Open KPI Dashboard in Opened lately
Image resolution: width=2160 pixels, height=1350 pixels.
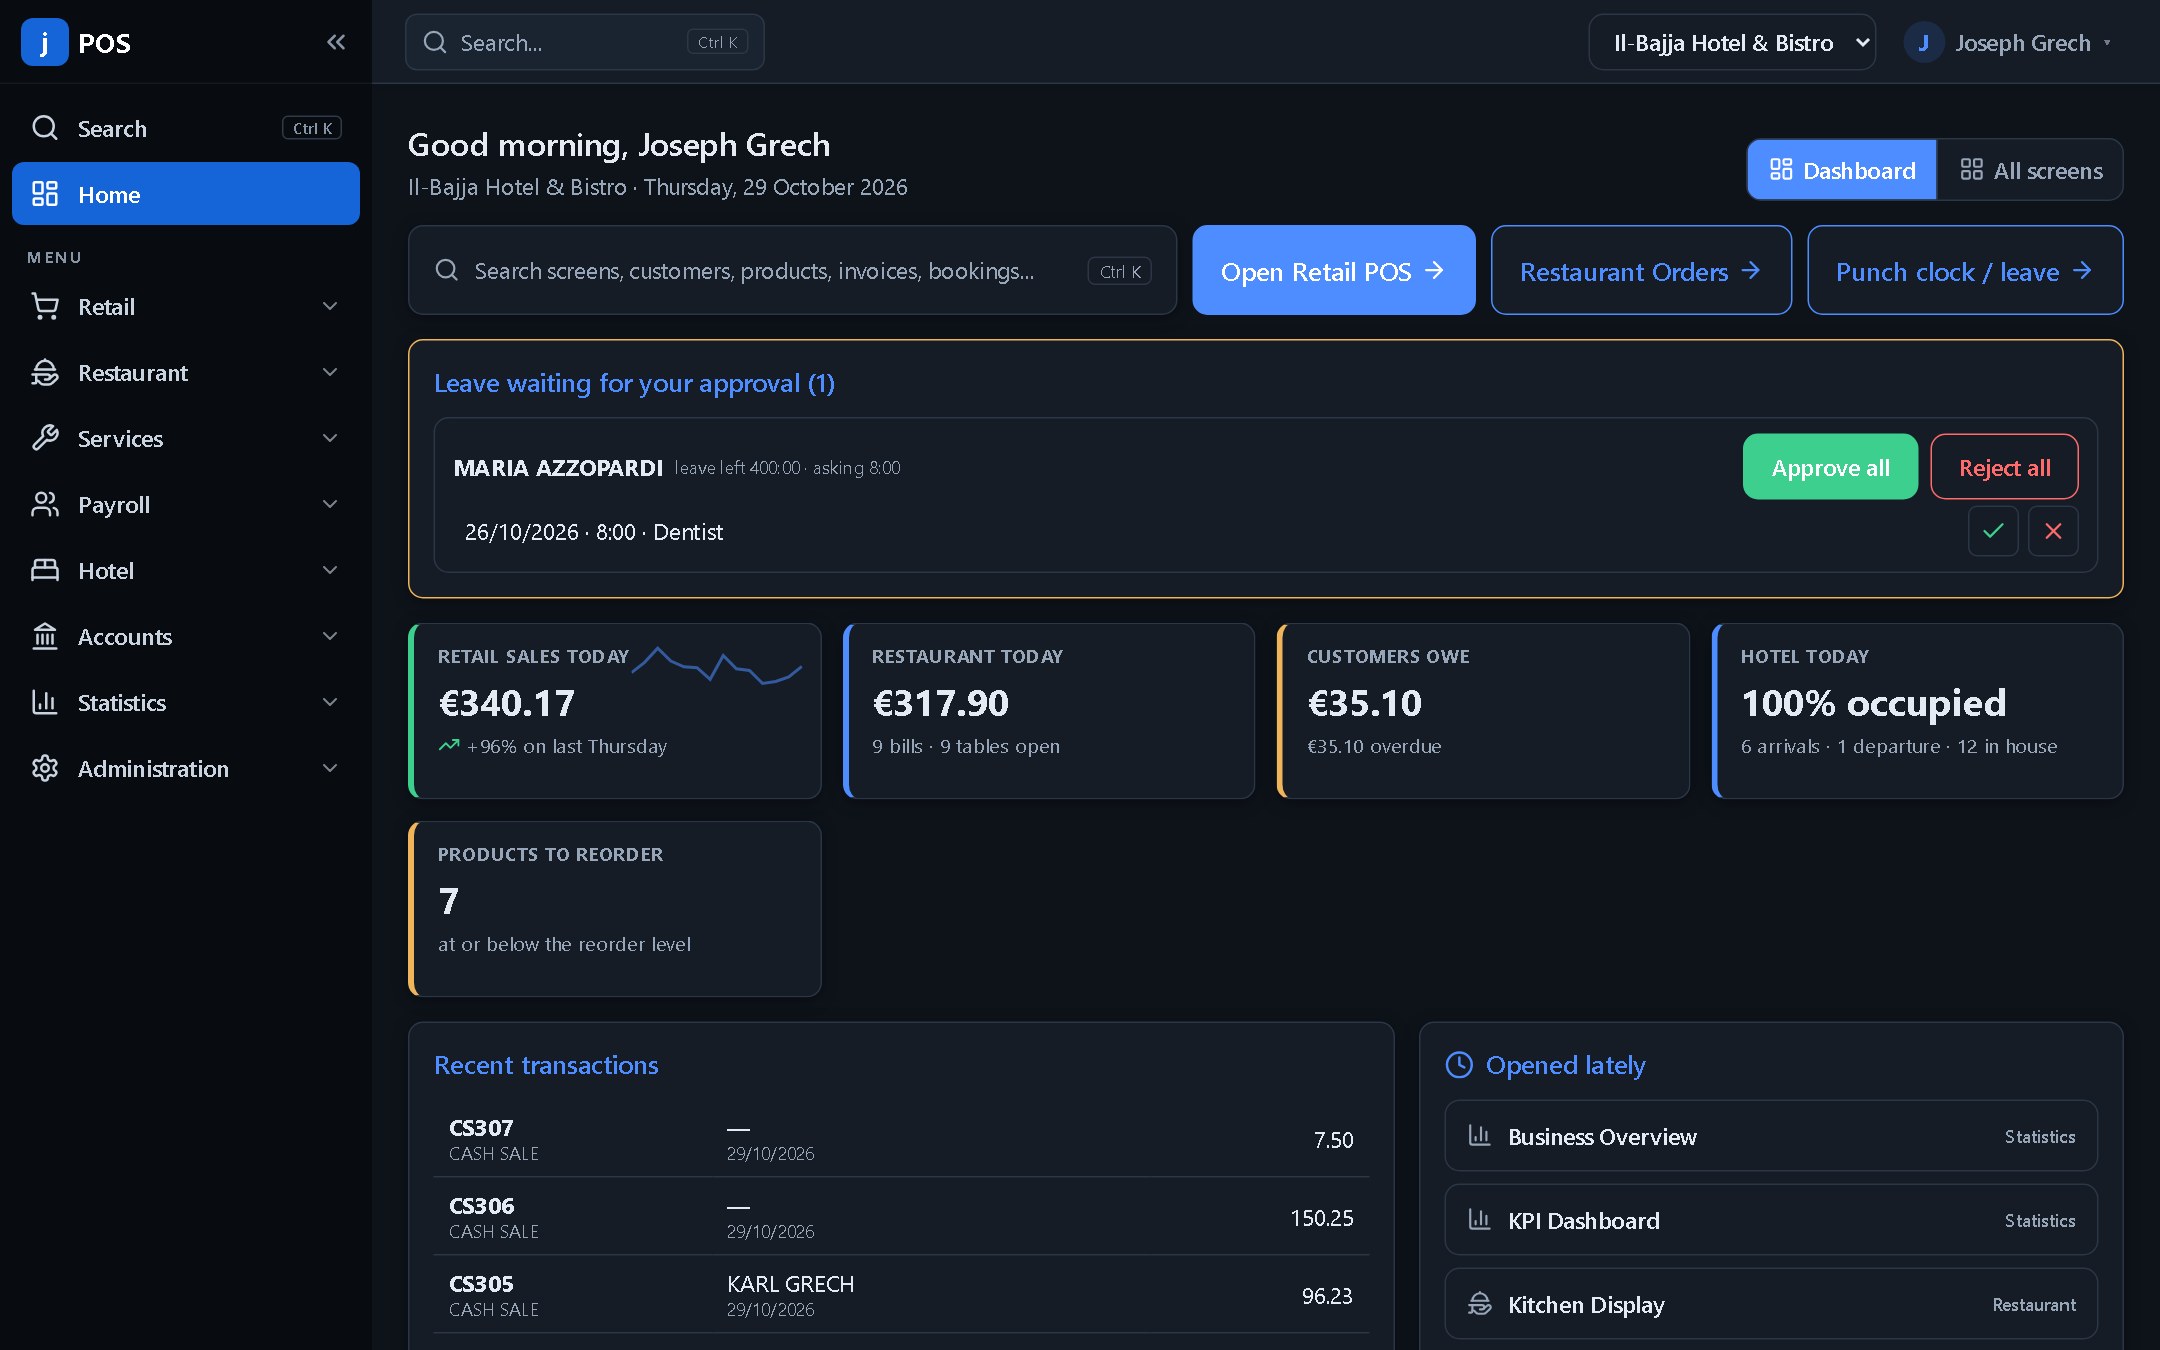(1770, 1220)
